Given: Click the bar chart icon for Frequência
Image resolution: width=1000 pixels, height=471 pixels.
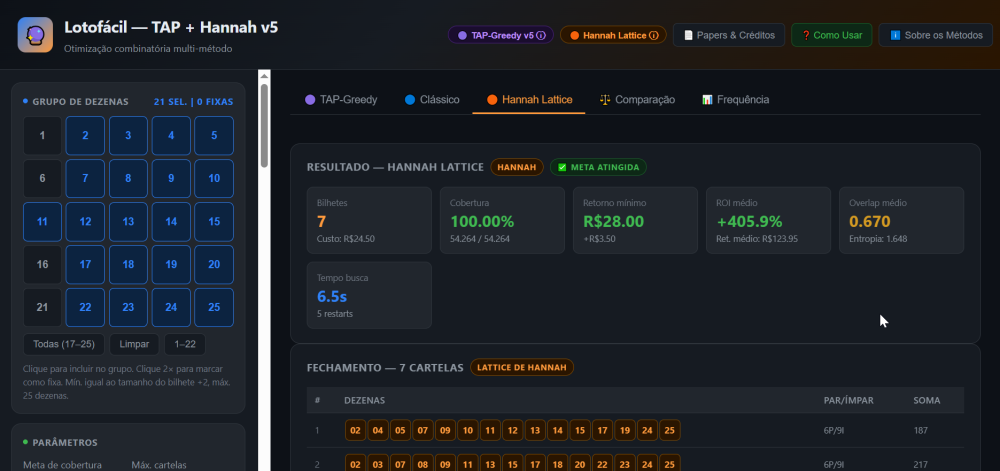Looking at the screenshot, I should point(707,100).
